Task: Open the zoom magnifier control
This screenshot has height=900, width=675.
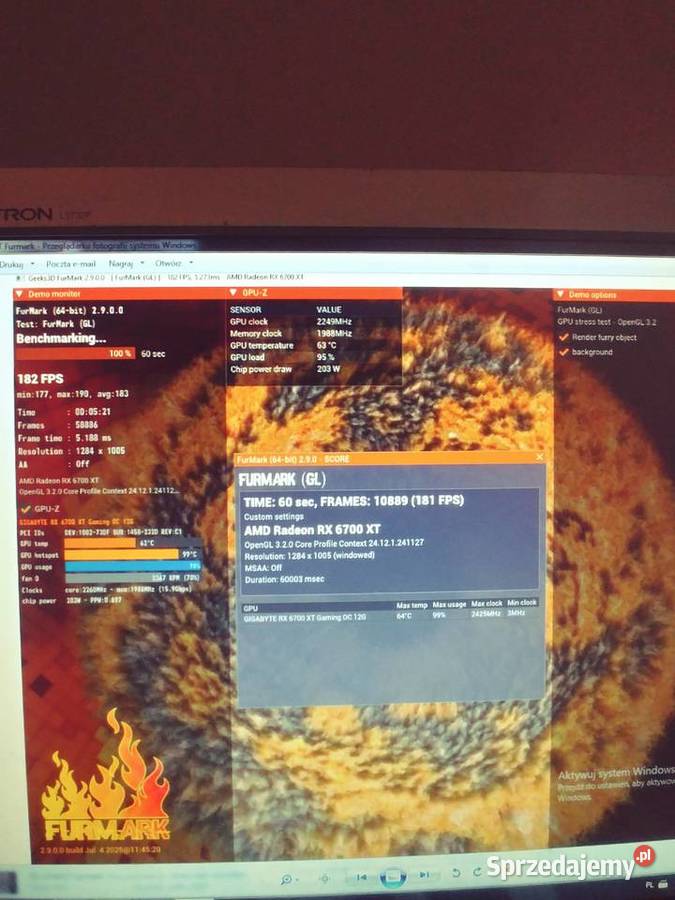Action: pos(288,877)
